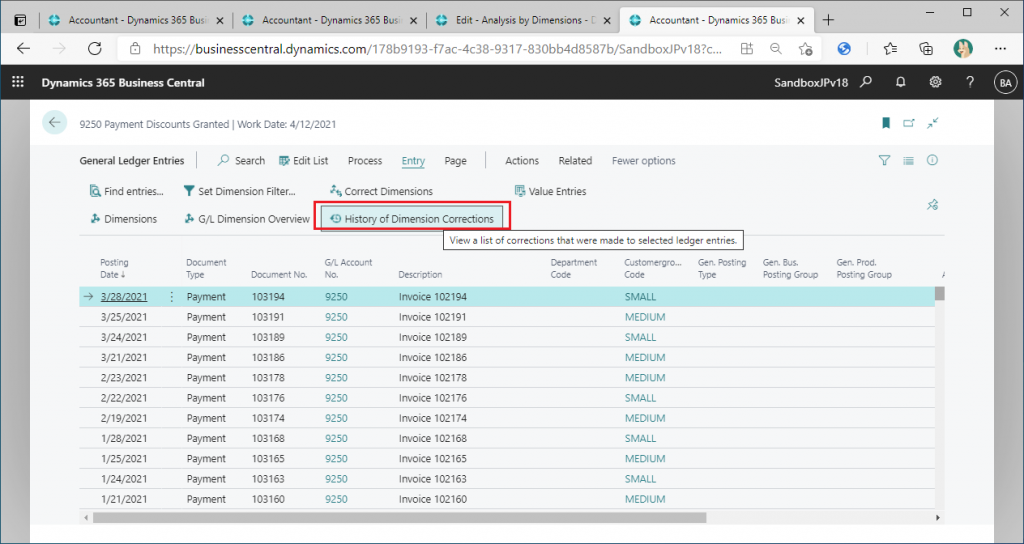
Task: Open G/L account 9250 in the 3/25/2021 row
Action: [336, 317]
